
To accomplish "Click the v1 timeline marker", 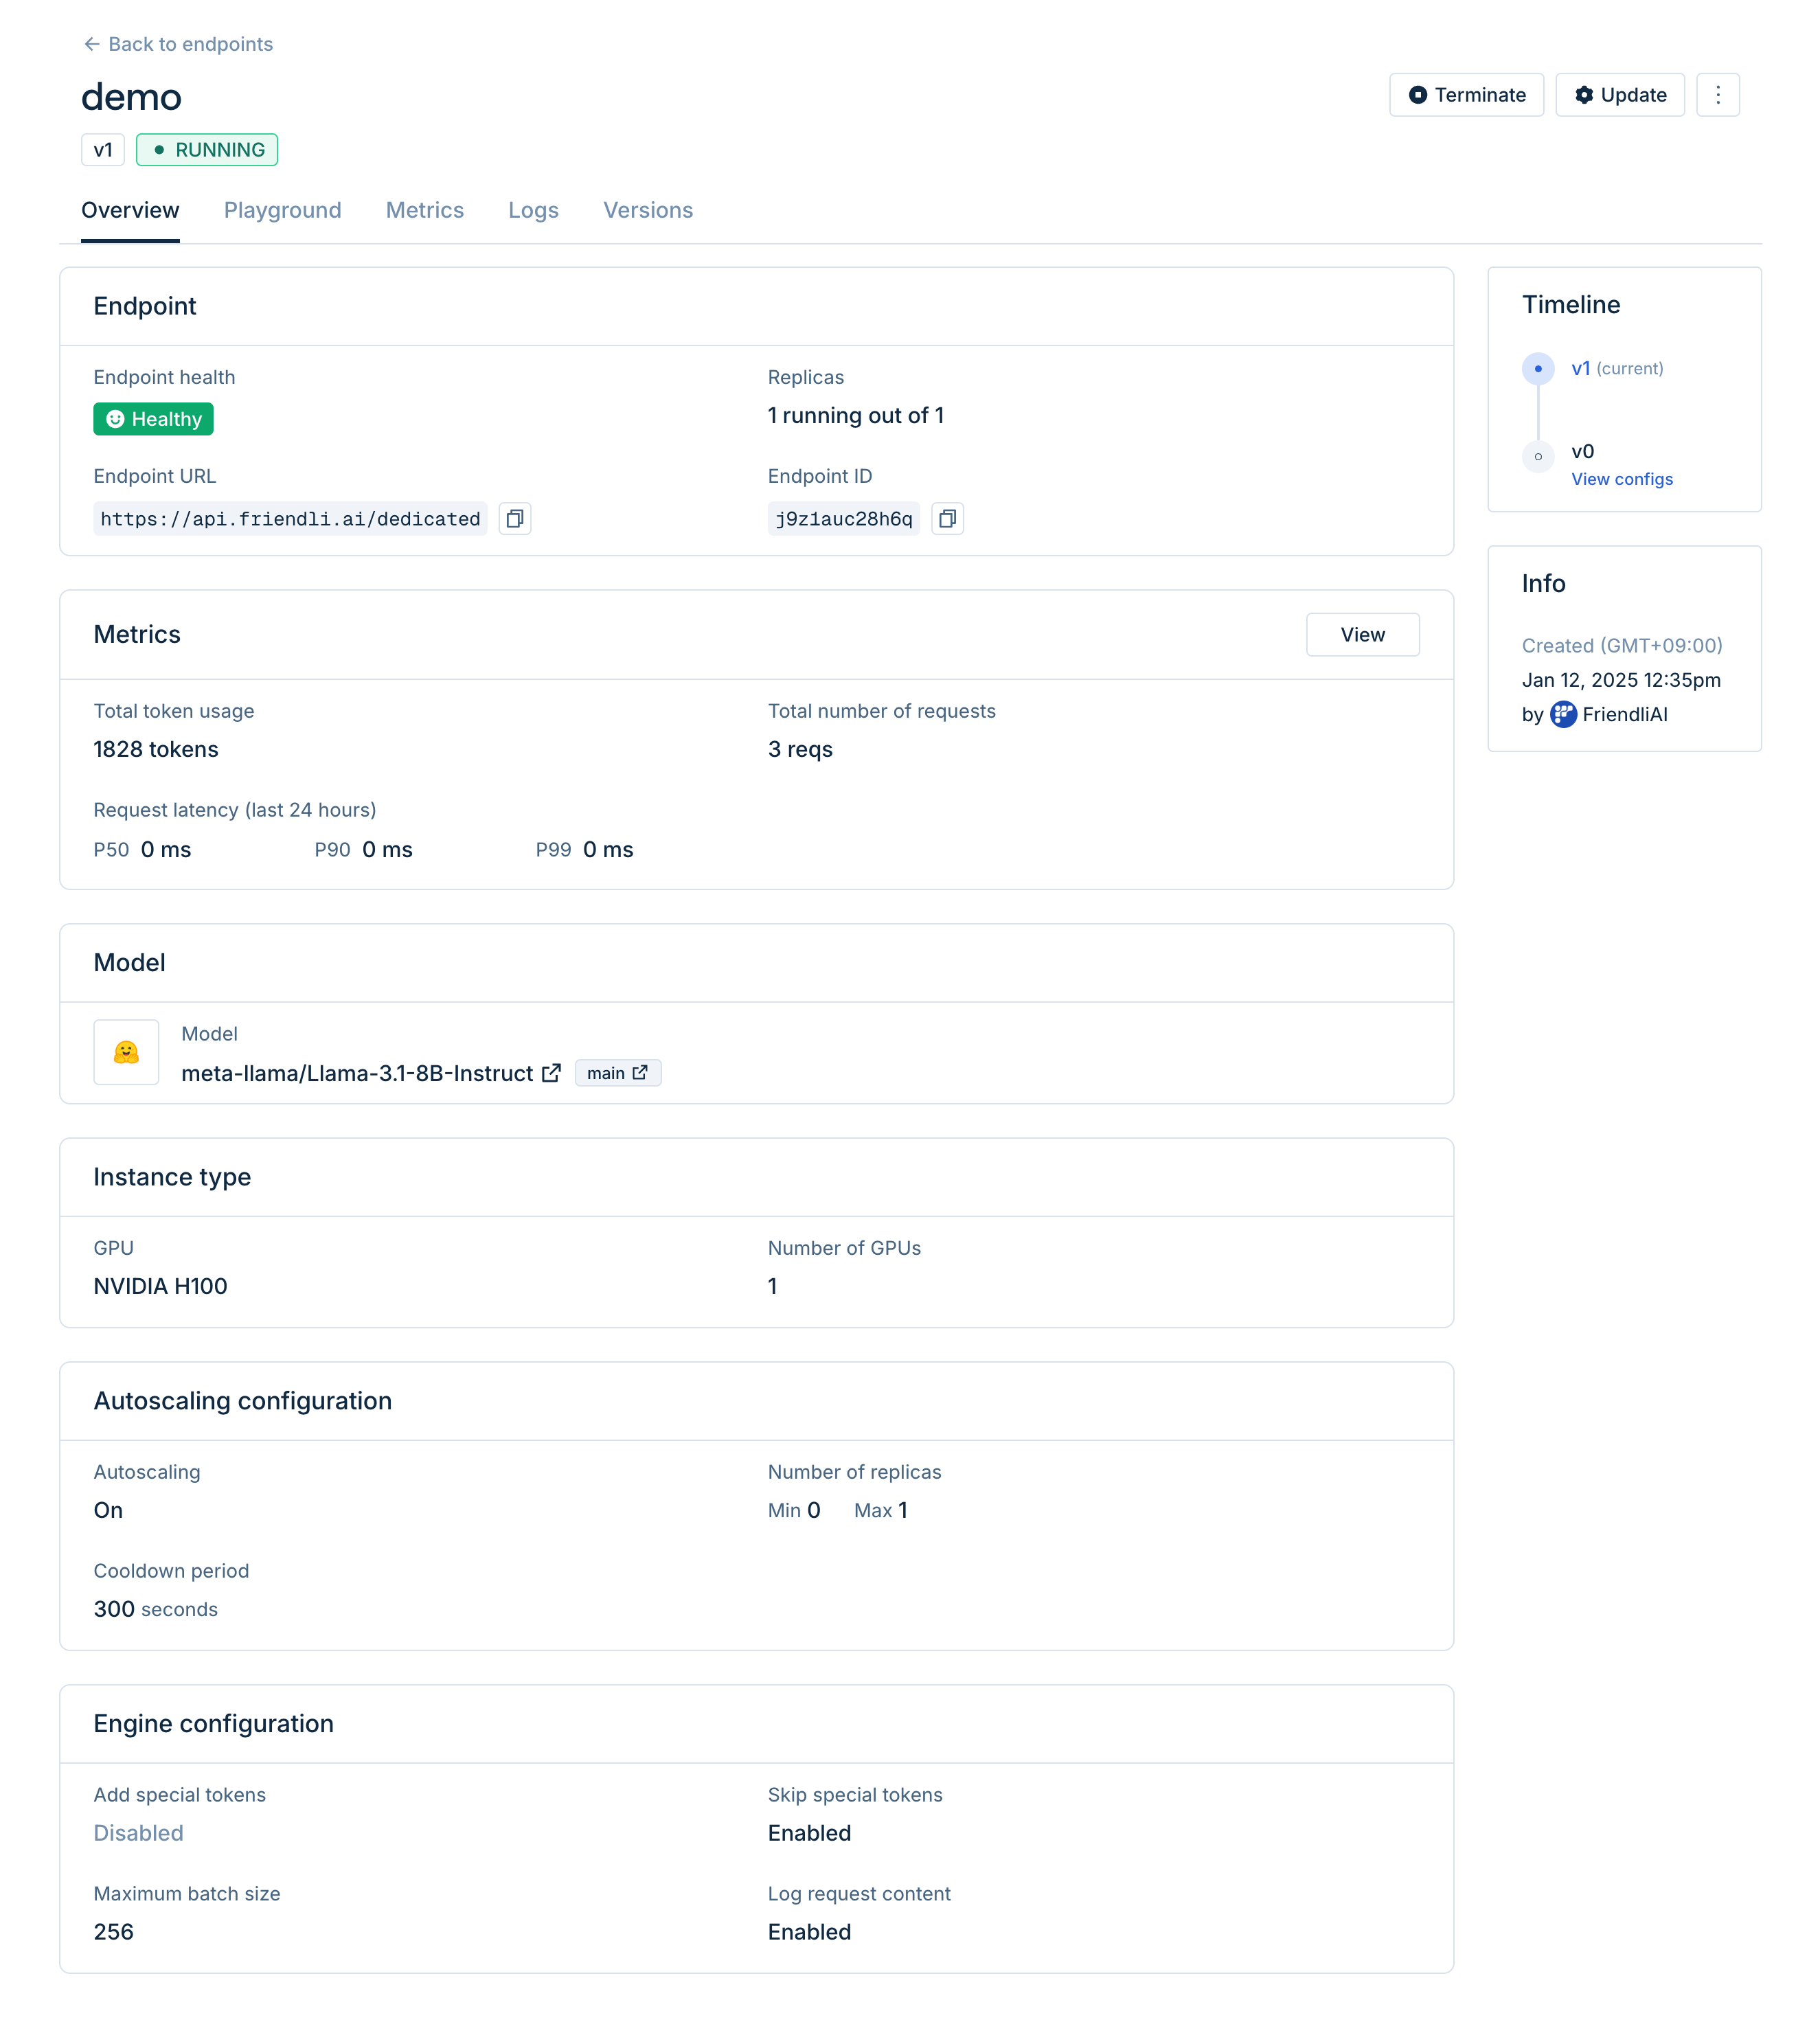I will pos(1537,368).
